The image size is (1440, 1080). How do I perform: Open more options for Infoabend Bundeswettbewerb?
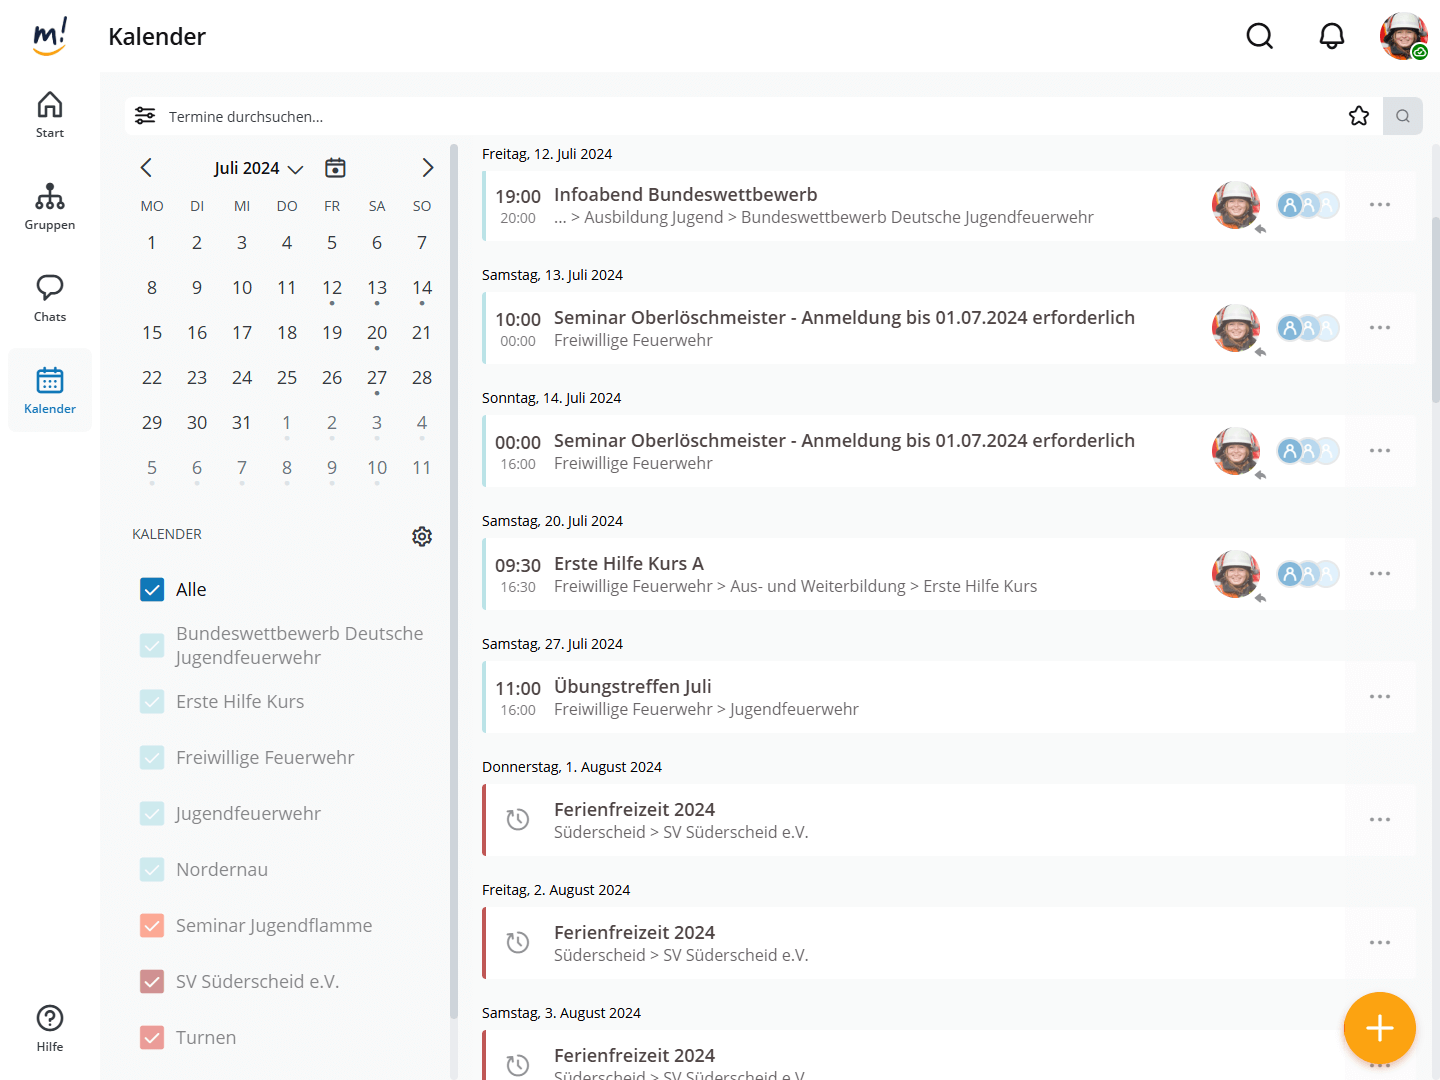pyautogui.click(x=1379, y=205)
